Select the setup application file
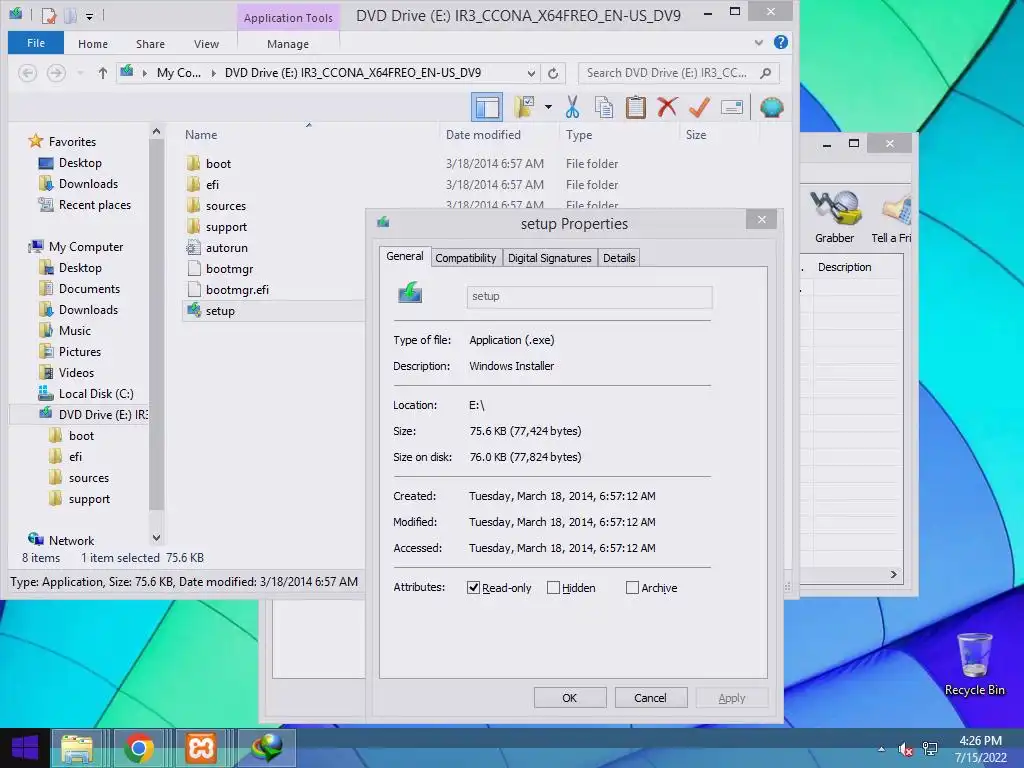The height and width of the screenshot is (768, 1024). click(x=220, y=311)
